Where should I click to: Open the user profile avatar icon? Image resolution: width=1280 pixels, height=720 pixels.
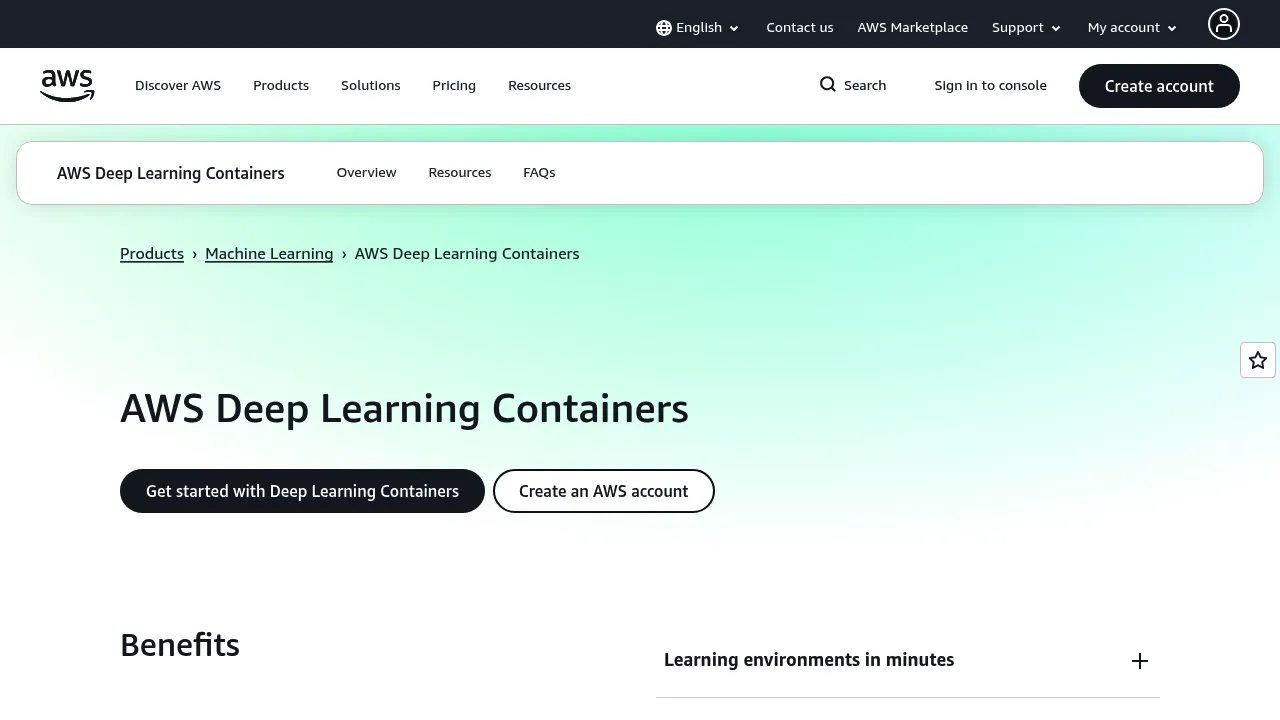(1224, 24)
